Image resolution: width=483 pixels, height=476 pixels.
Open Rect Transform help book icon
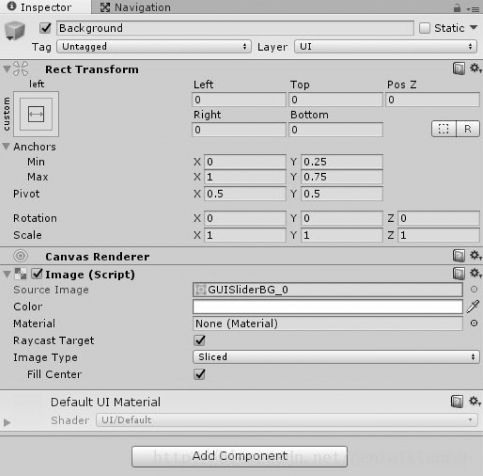click(x=459, y=69)
